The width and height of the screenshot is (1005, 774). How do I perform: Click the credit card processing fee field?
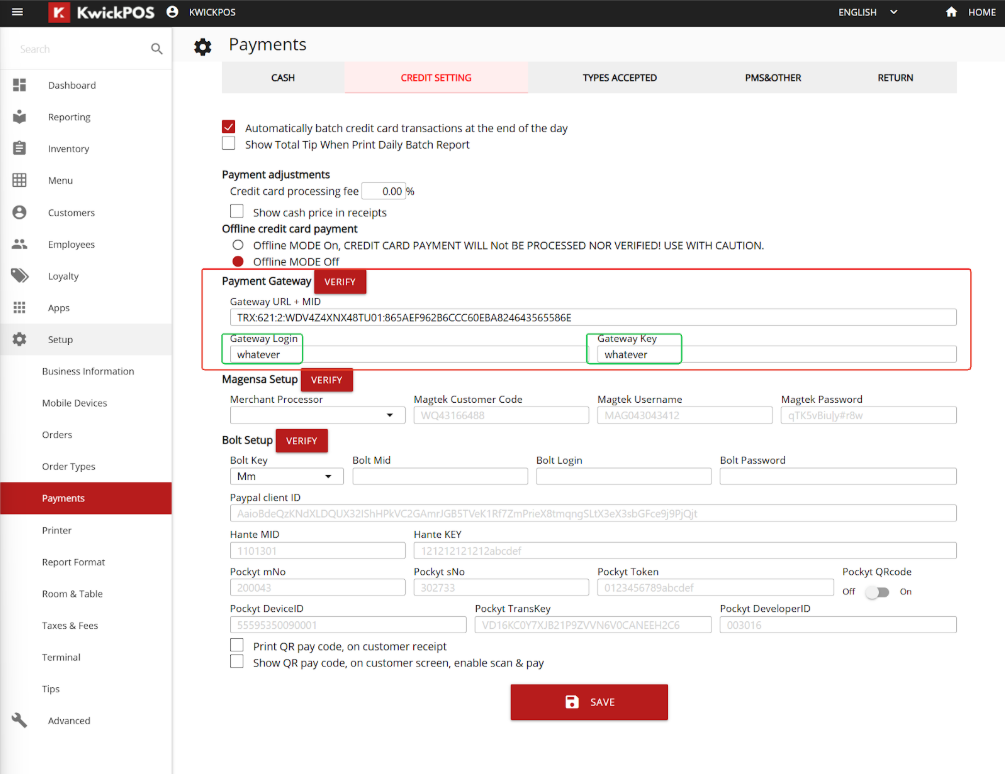click(x=383, y=191)
